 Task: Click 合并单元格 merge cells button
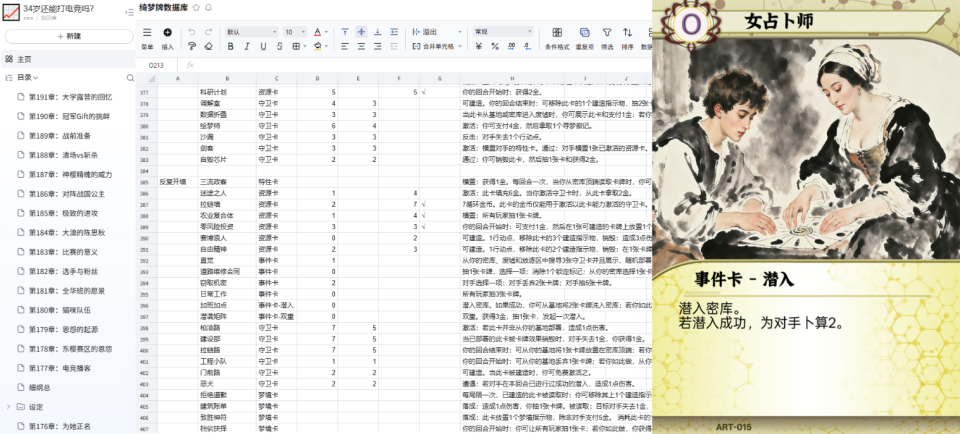[434, 46]
